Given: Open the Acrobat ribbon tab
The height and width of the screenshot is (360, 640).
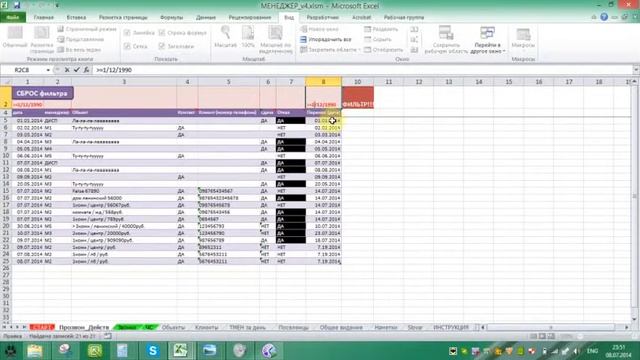Looking at the screenshot, I should [x=361, y=18].
